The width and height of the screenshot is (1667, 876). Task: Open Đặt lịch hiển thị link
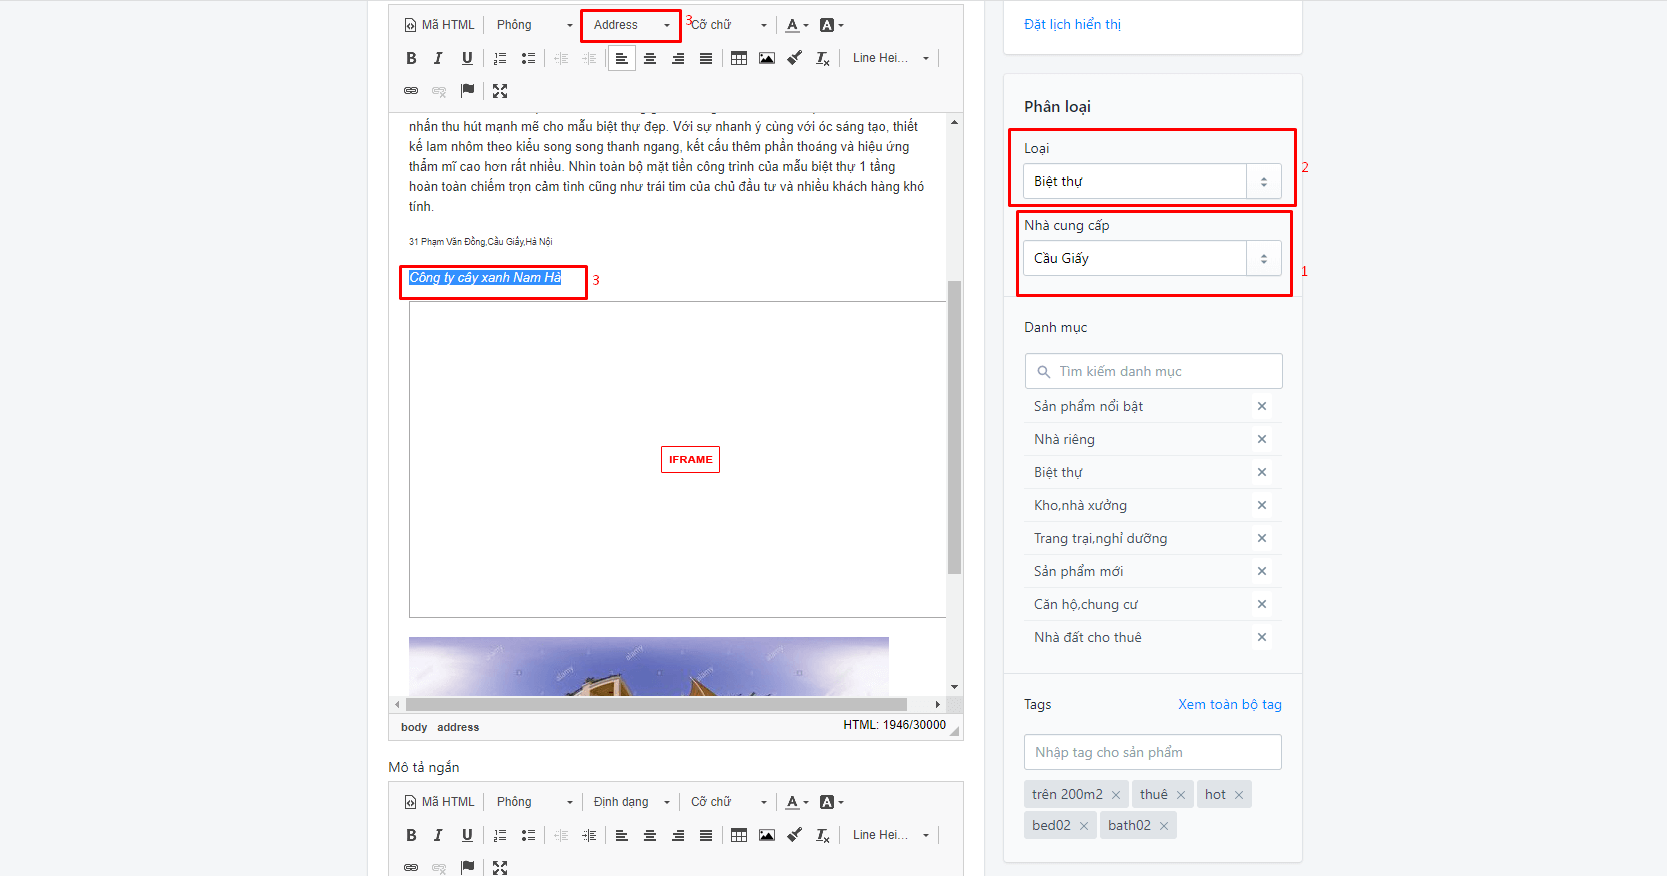1072,24
